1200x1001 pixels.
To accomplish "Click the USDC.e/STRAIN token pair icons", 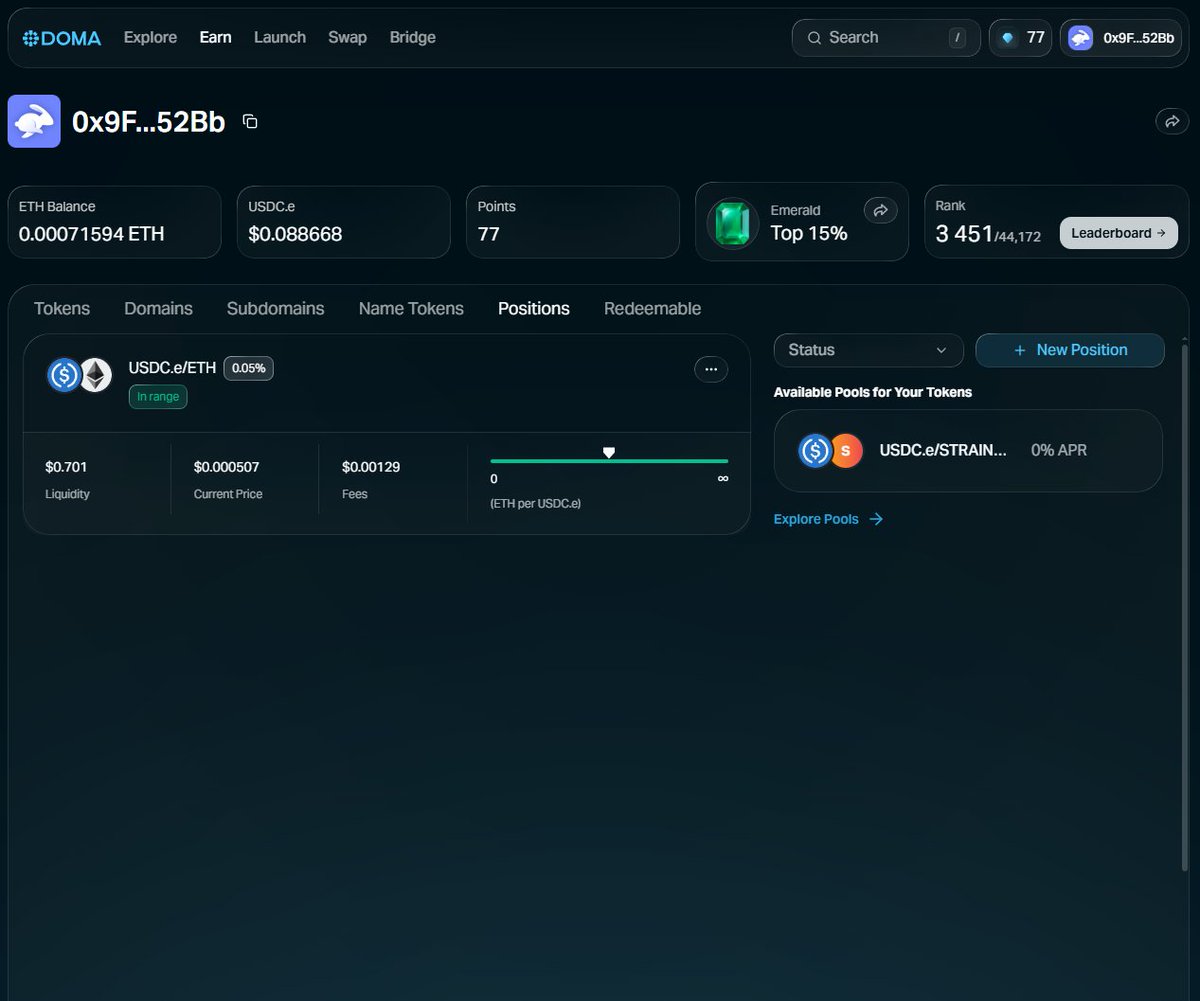I will tap(831, 451).
